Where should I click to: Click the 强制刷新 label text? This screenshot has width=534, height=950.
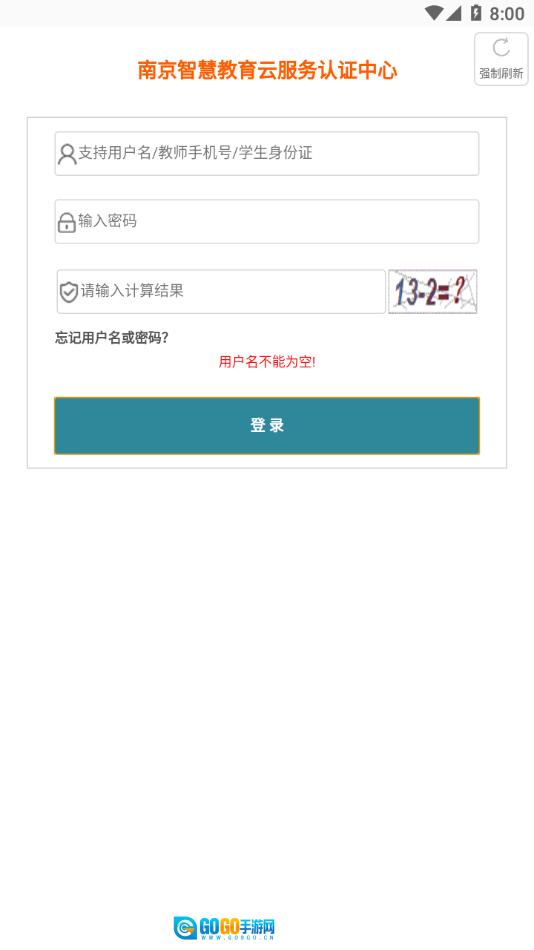501,73
